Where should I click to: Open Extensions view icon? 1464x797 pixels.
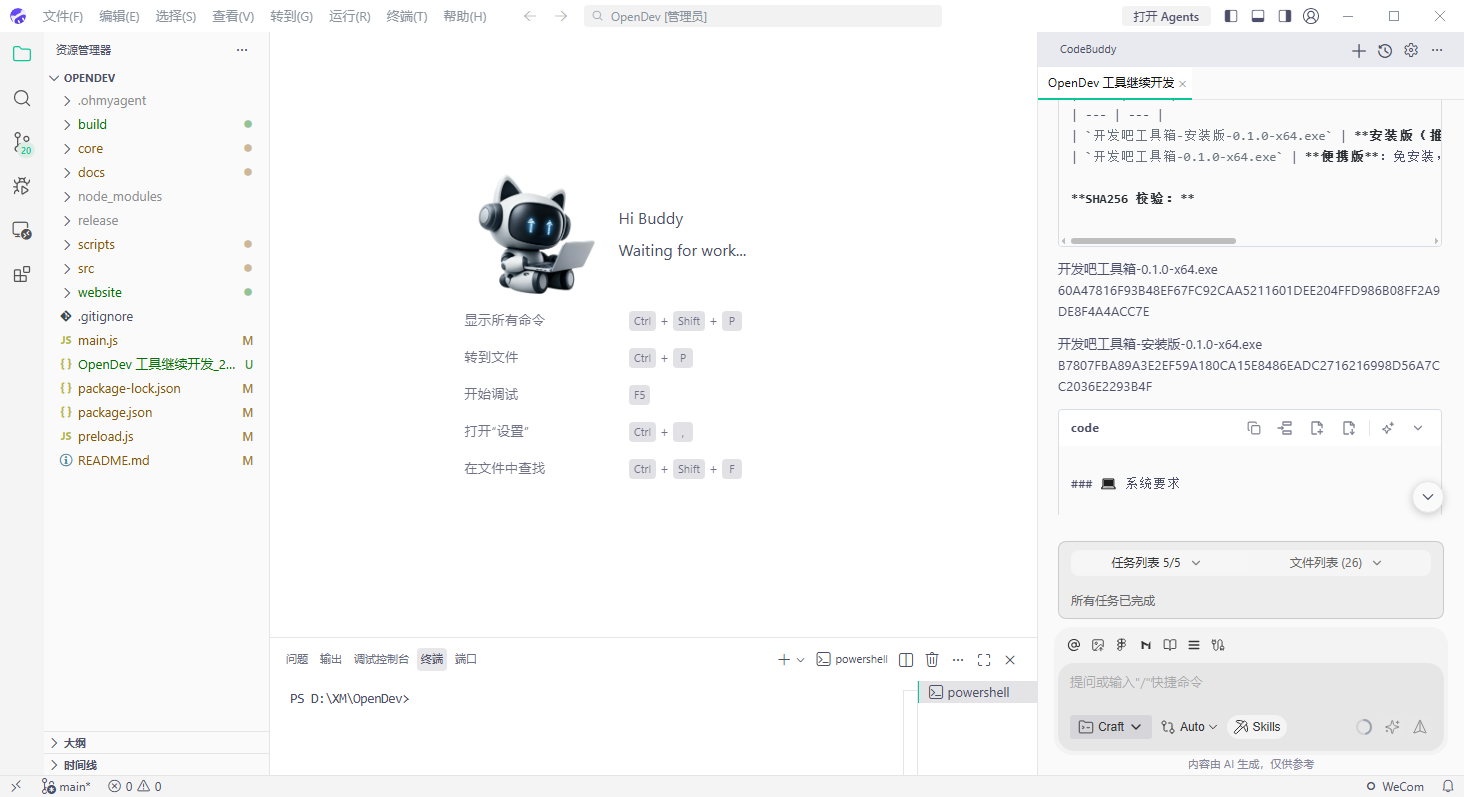pos(21,274)
